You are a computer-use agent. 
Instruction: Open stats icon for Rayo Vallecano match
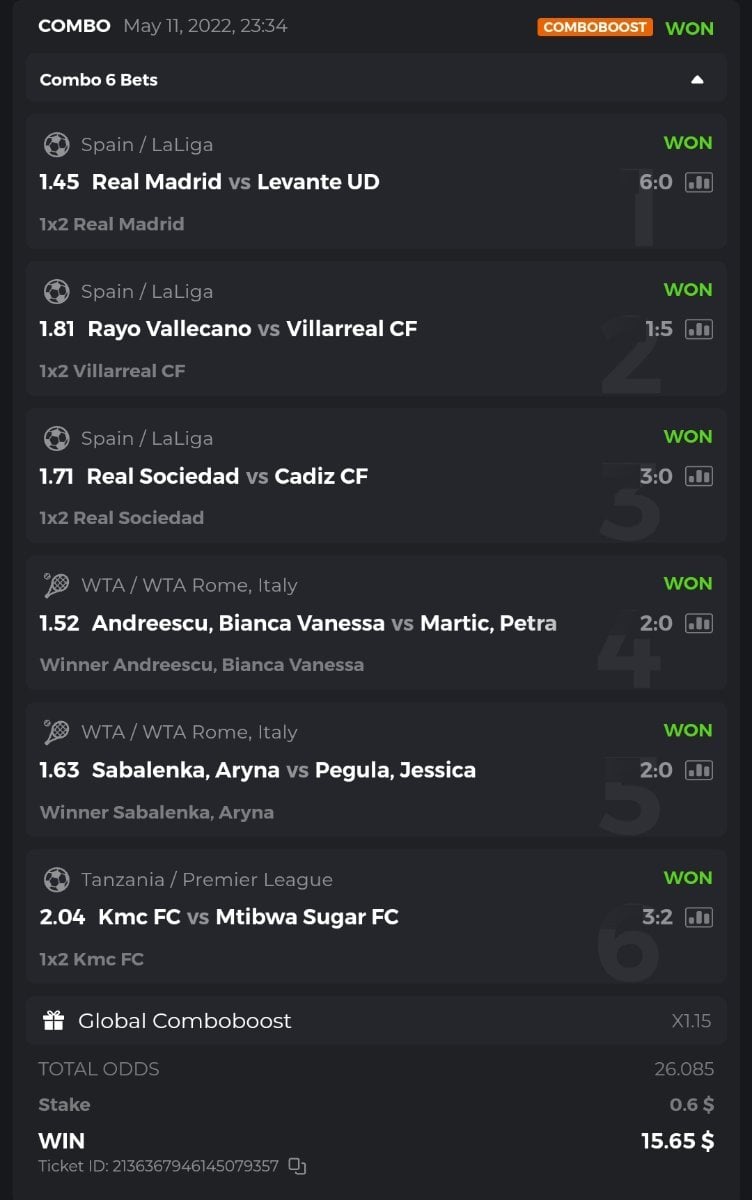[698, 329]
